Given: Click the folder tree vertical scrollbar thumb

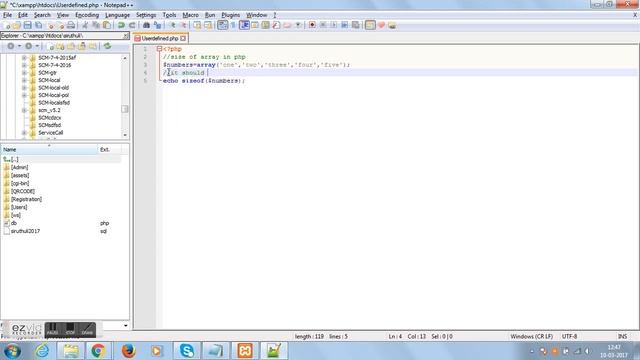Looking at the screenshot, I should [125, 109].
